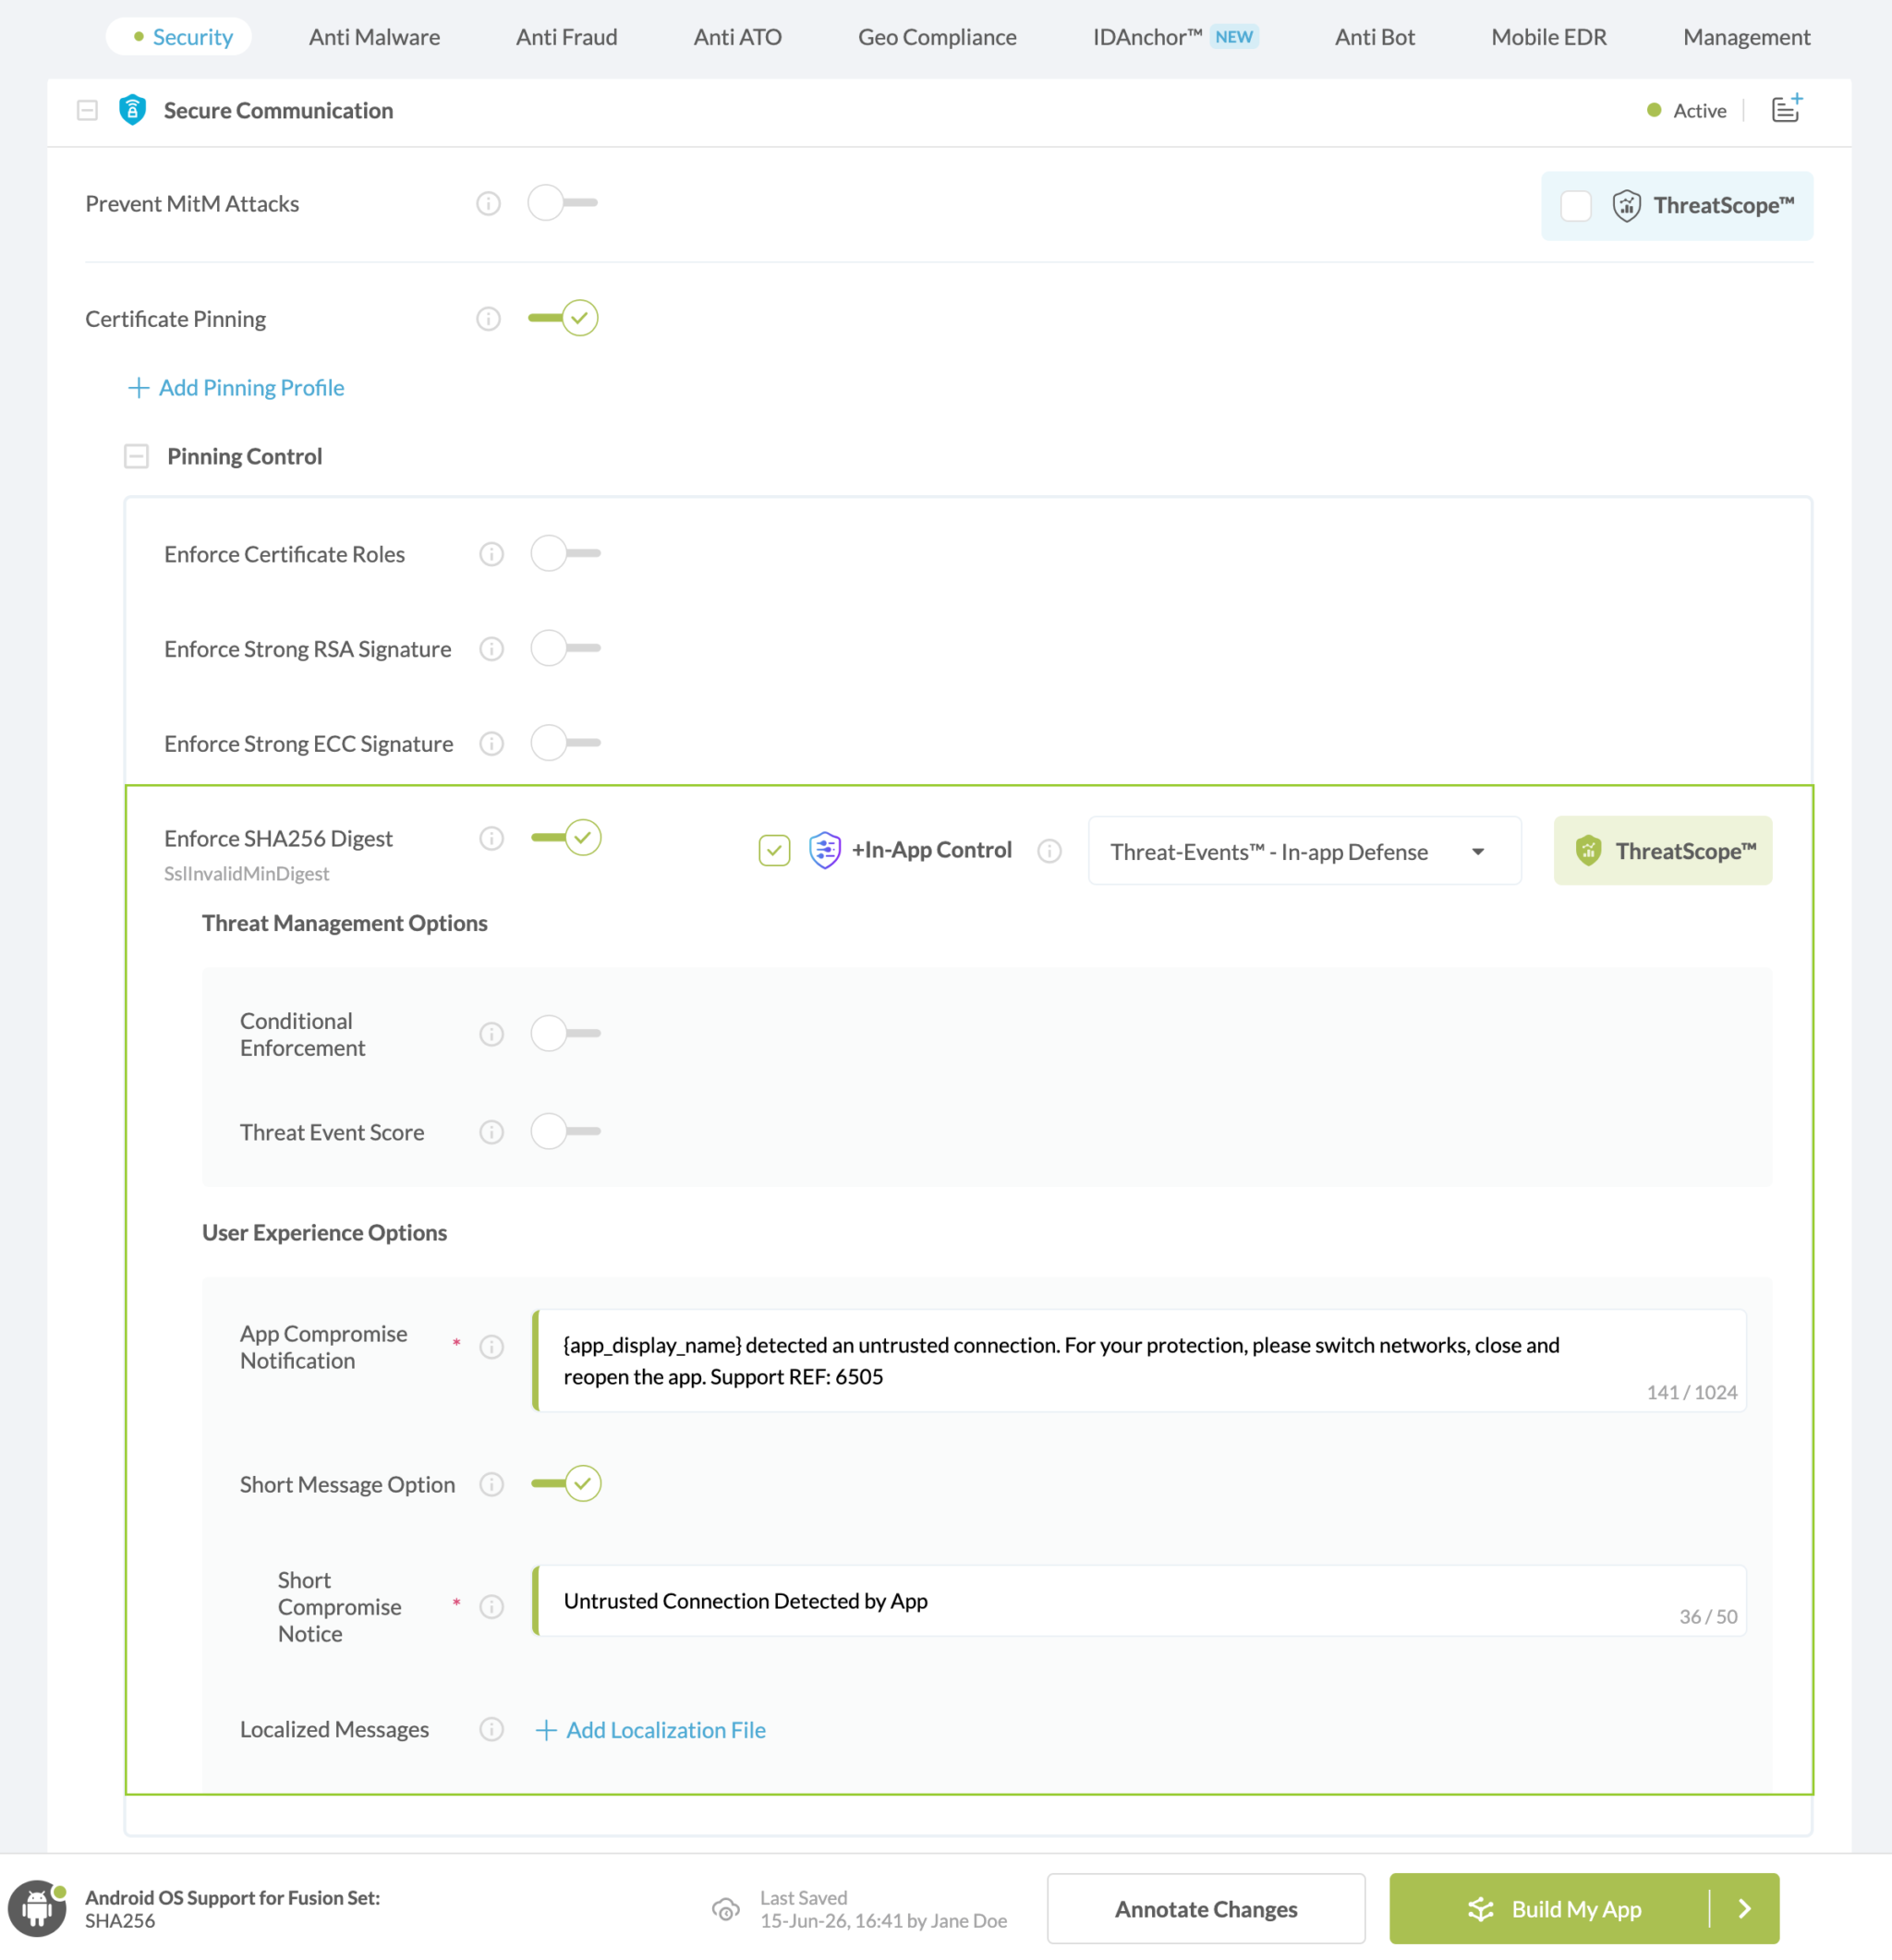Open the Threat-Events In-app Defense dropdown

pos(1304,851)
